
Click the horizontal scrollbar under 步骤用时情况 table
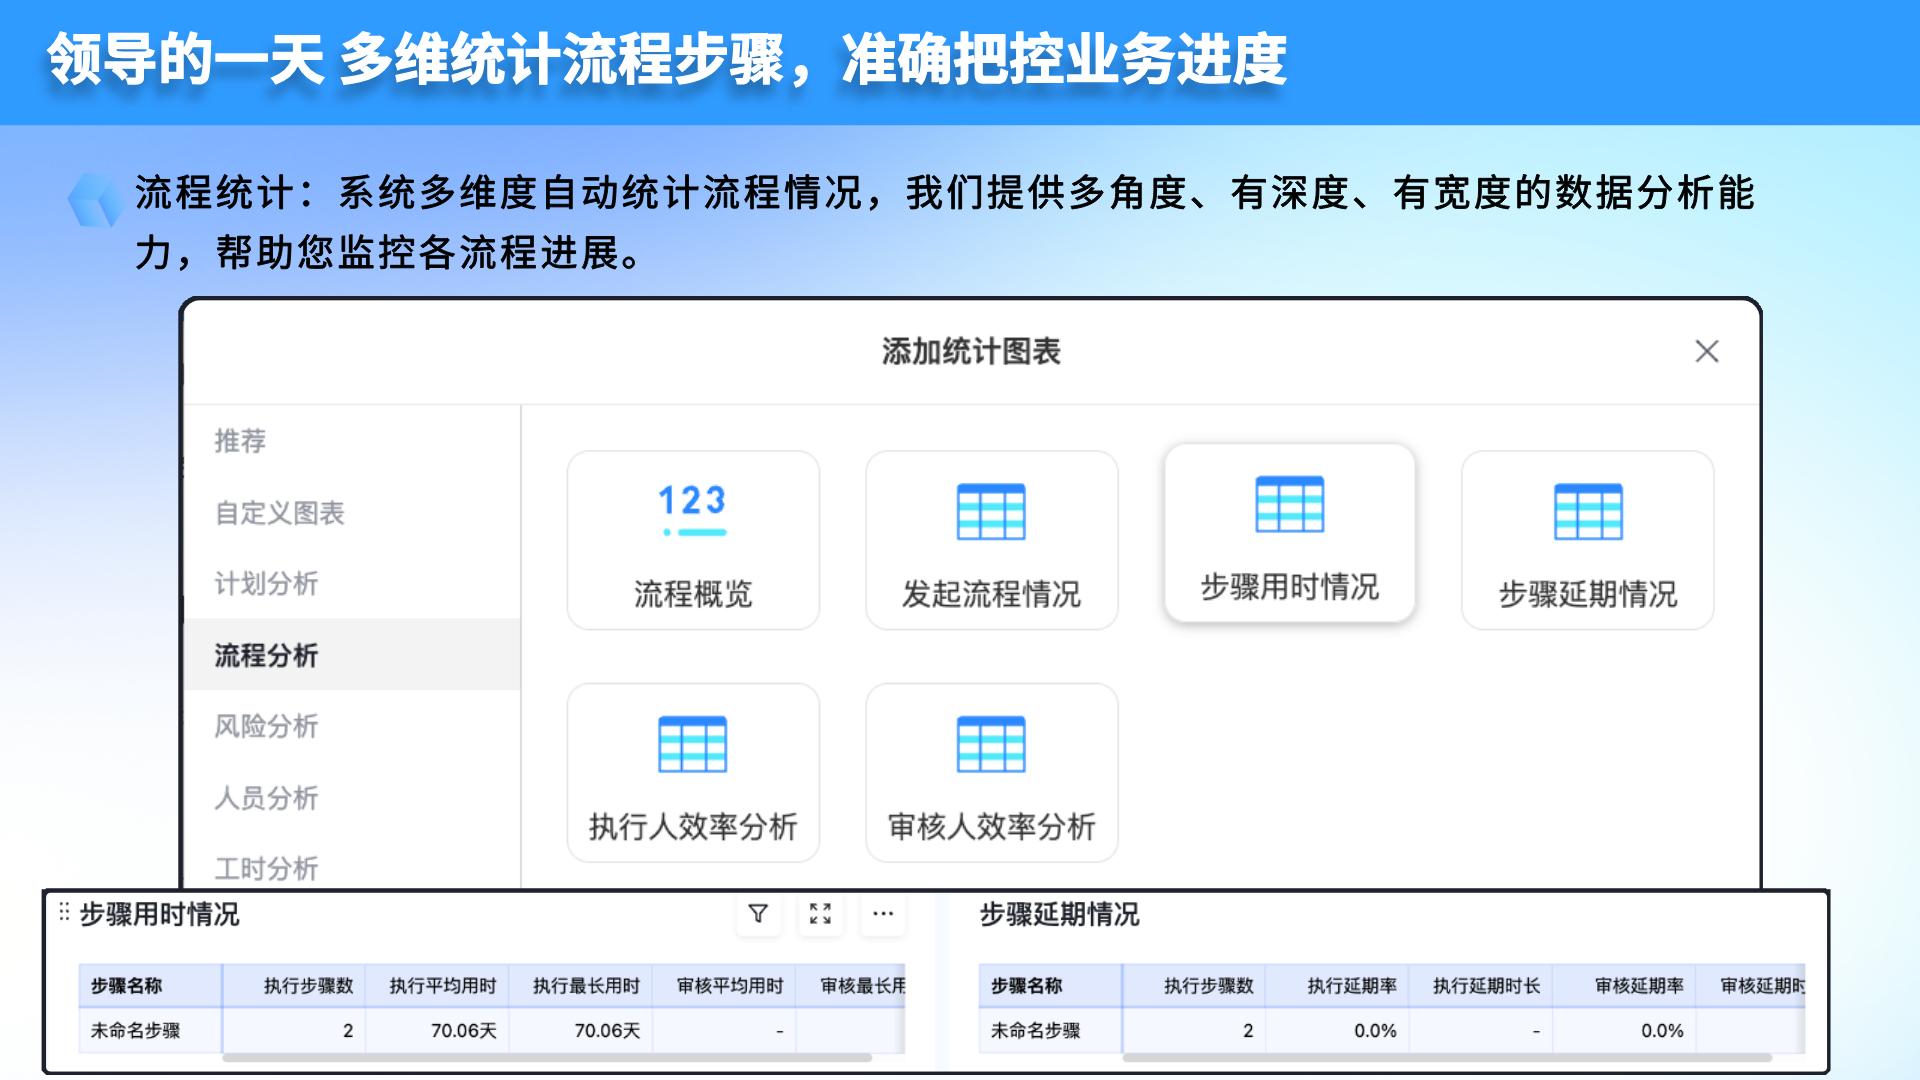pos(547,1057)
